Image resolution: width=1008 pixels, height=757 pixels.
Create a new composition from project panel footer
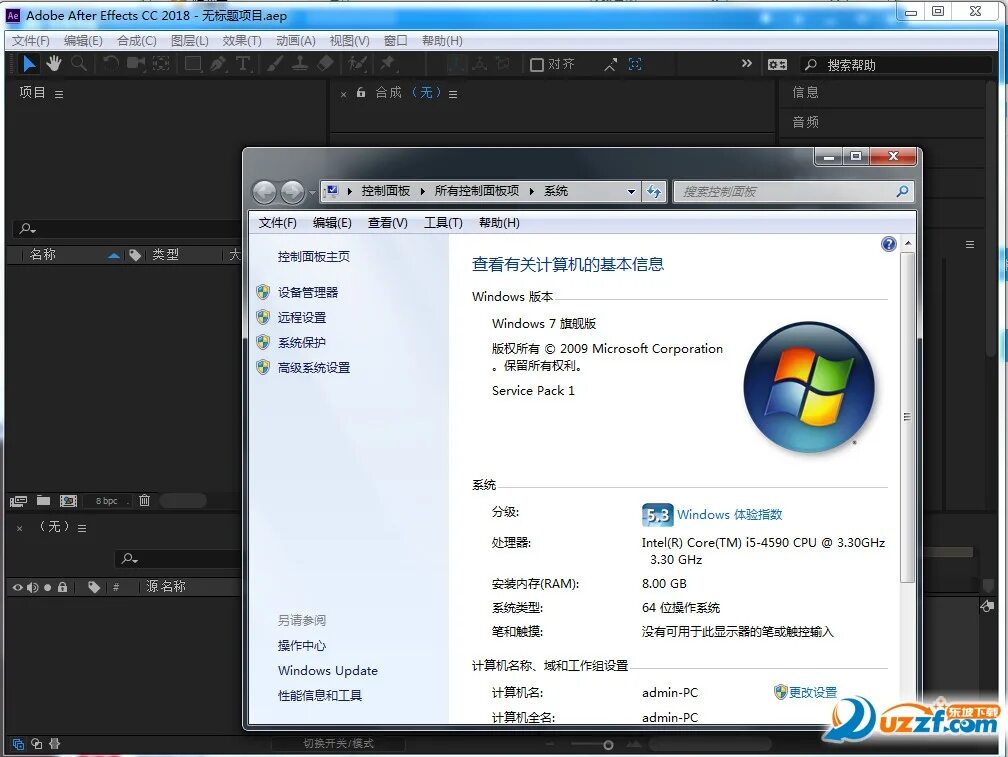point(68,501)
